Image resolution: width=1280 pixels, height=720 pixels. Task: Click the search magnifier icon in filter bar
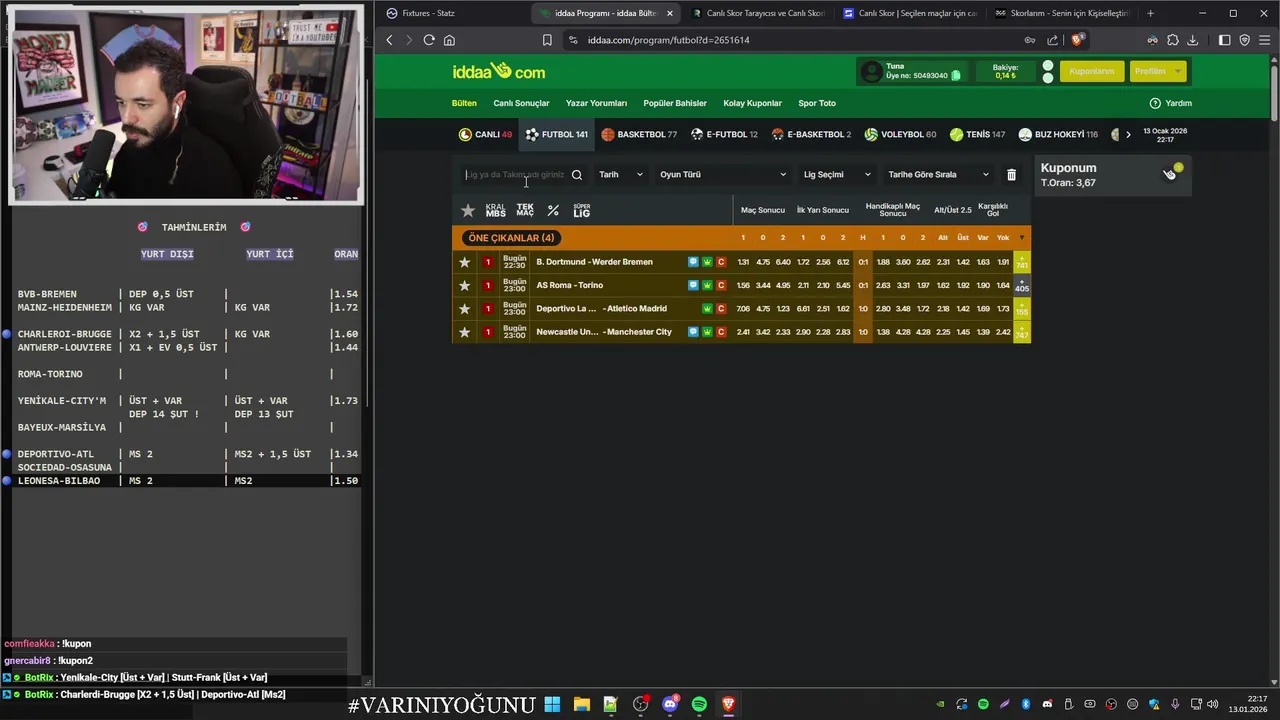tap(576, 175)
